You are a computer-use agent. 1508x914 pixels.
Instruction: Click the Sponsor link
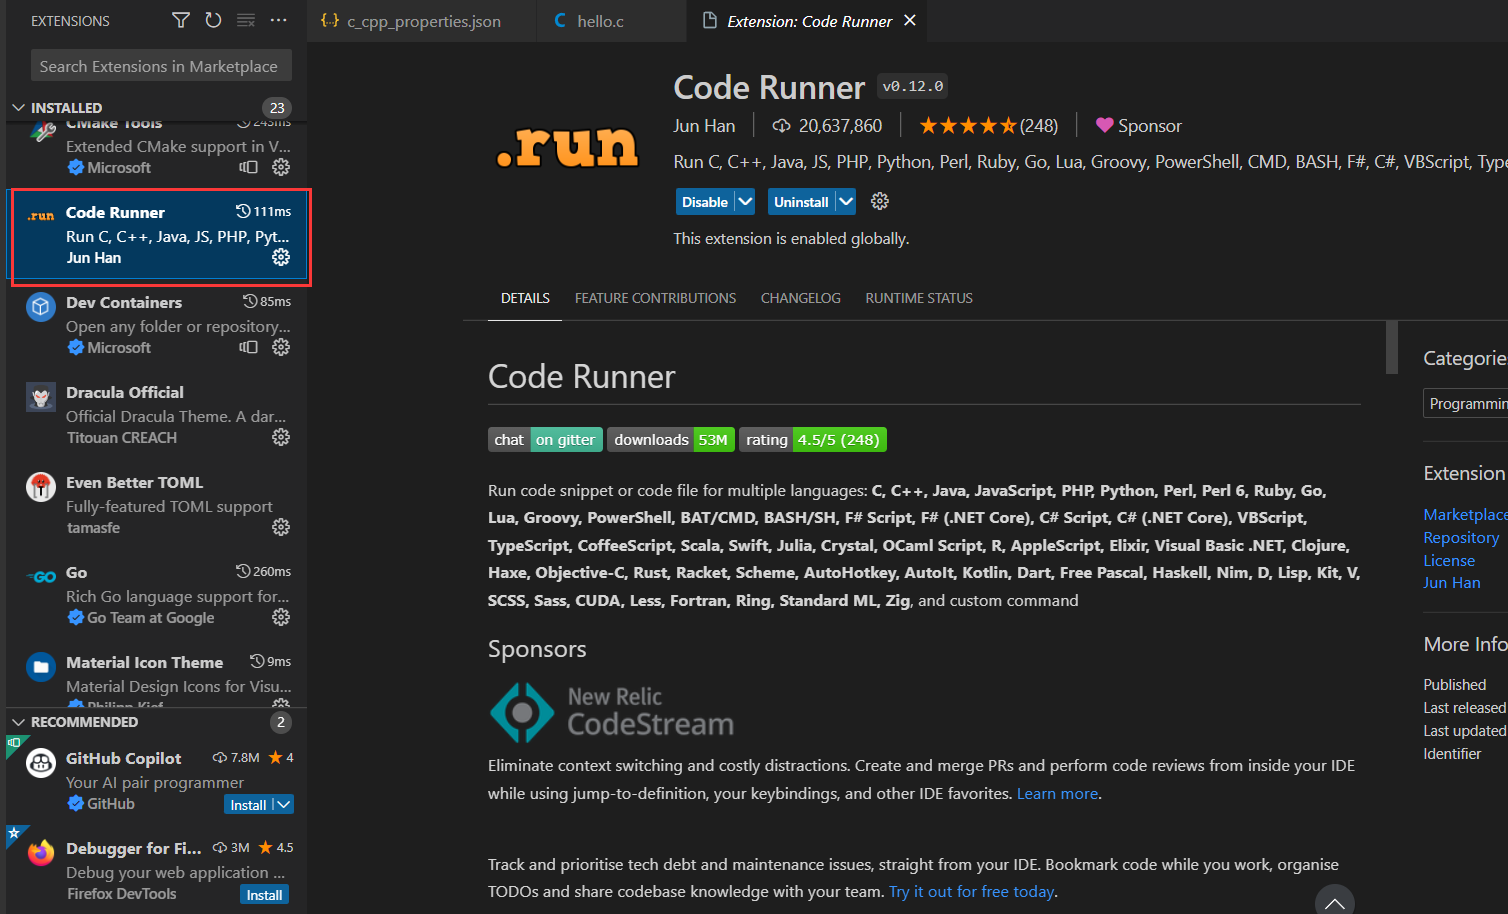tap(1149, 126)
